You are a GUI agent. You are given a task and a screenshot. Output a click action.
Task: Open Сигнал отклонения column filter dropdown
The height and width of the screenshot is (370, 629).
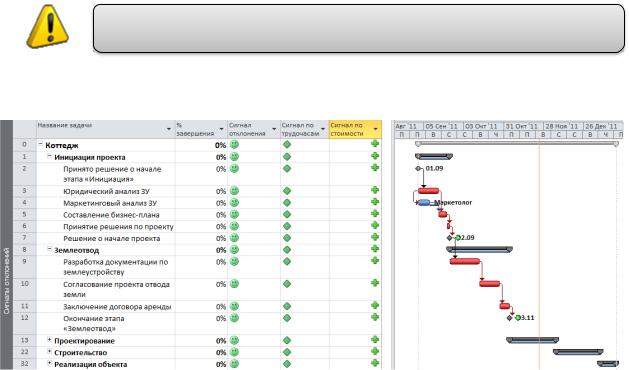click(274, 129)
